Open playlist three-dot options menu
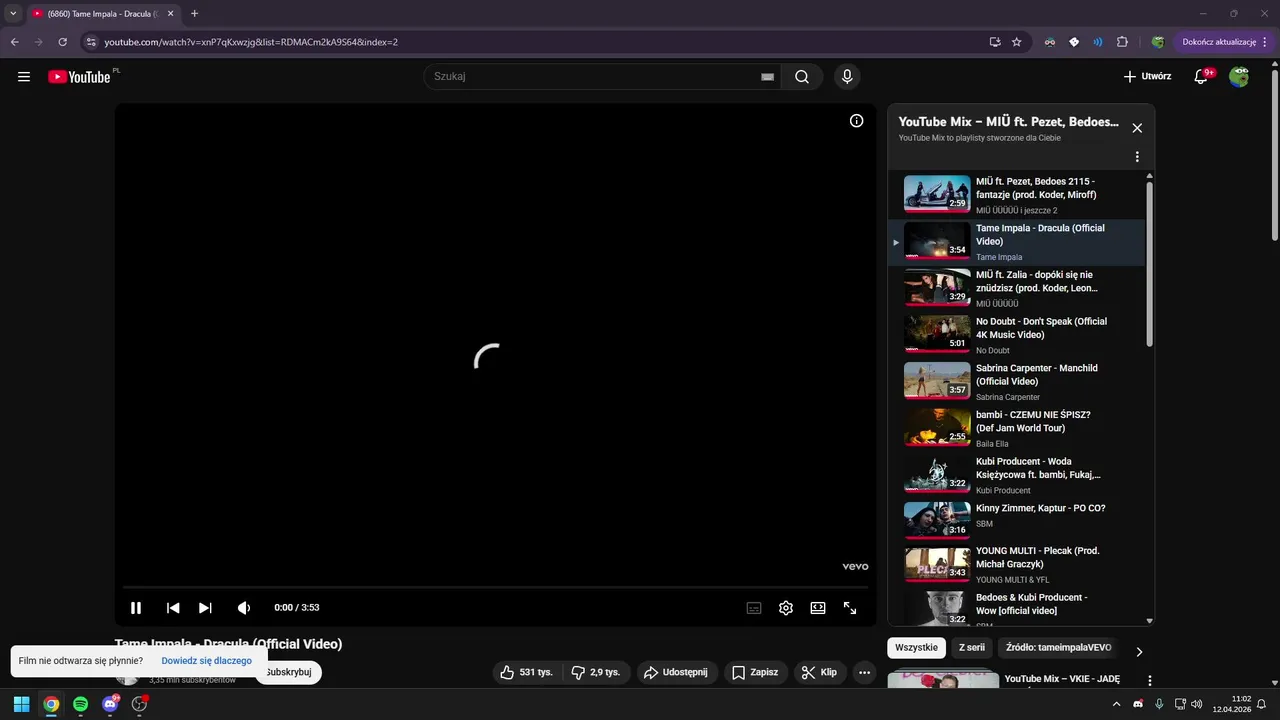Screen dimensions: 1280x720 pyautogui.click(x=1137, y=157)
